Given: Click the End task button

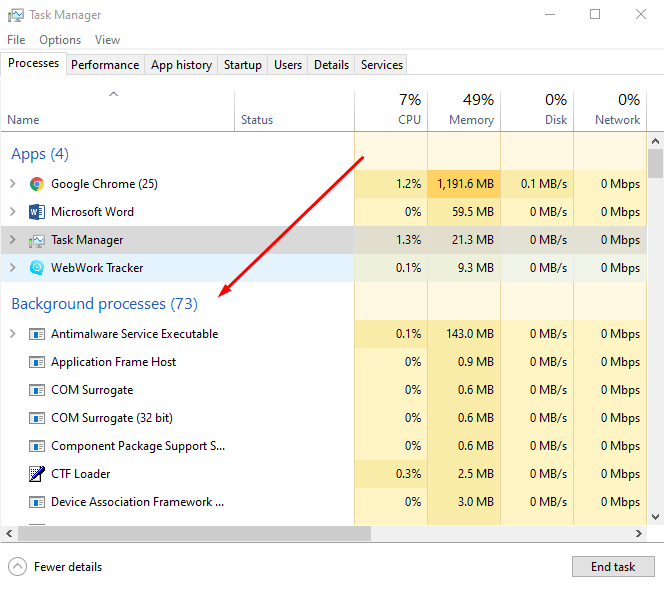Looking at the screenshot, I should pos(613,567).
